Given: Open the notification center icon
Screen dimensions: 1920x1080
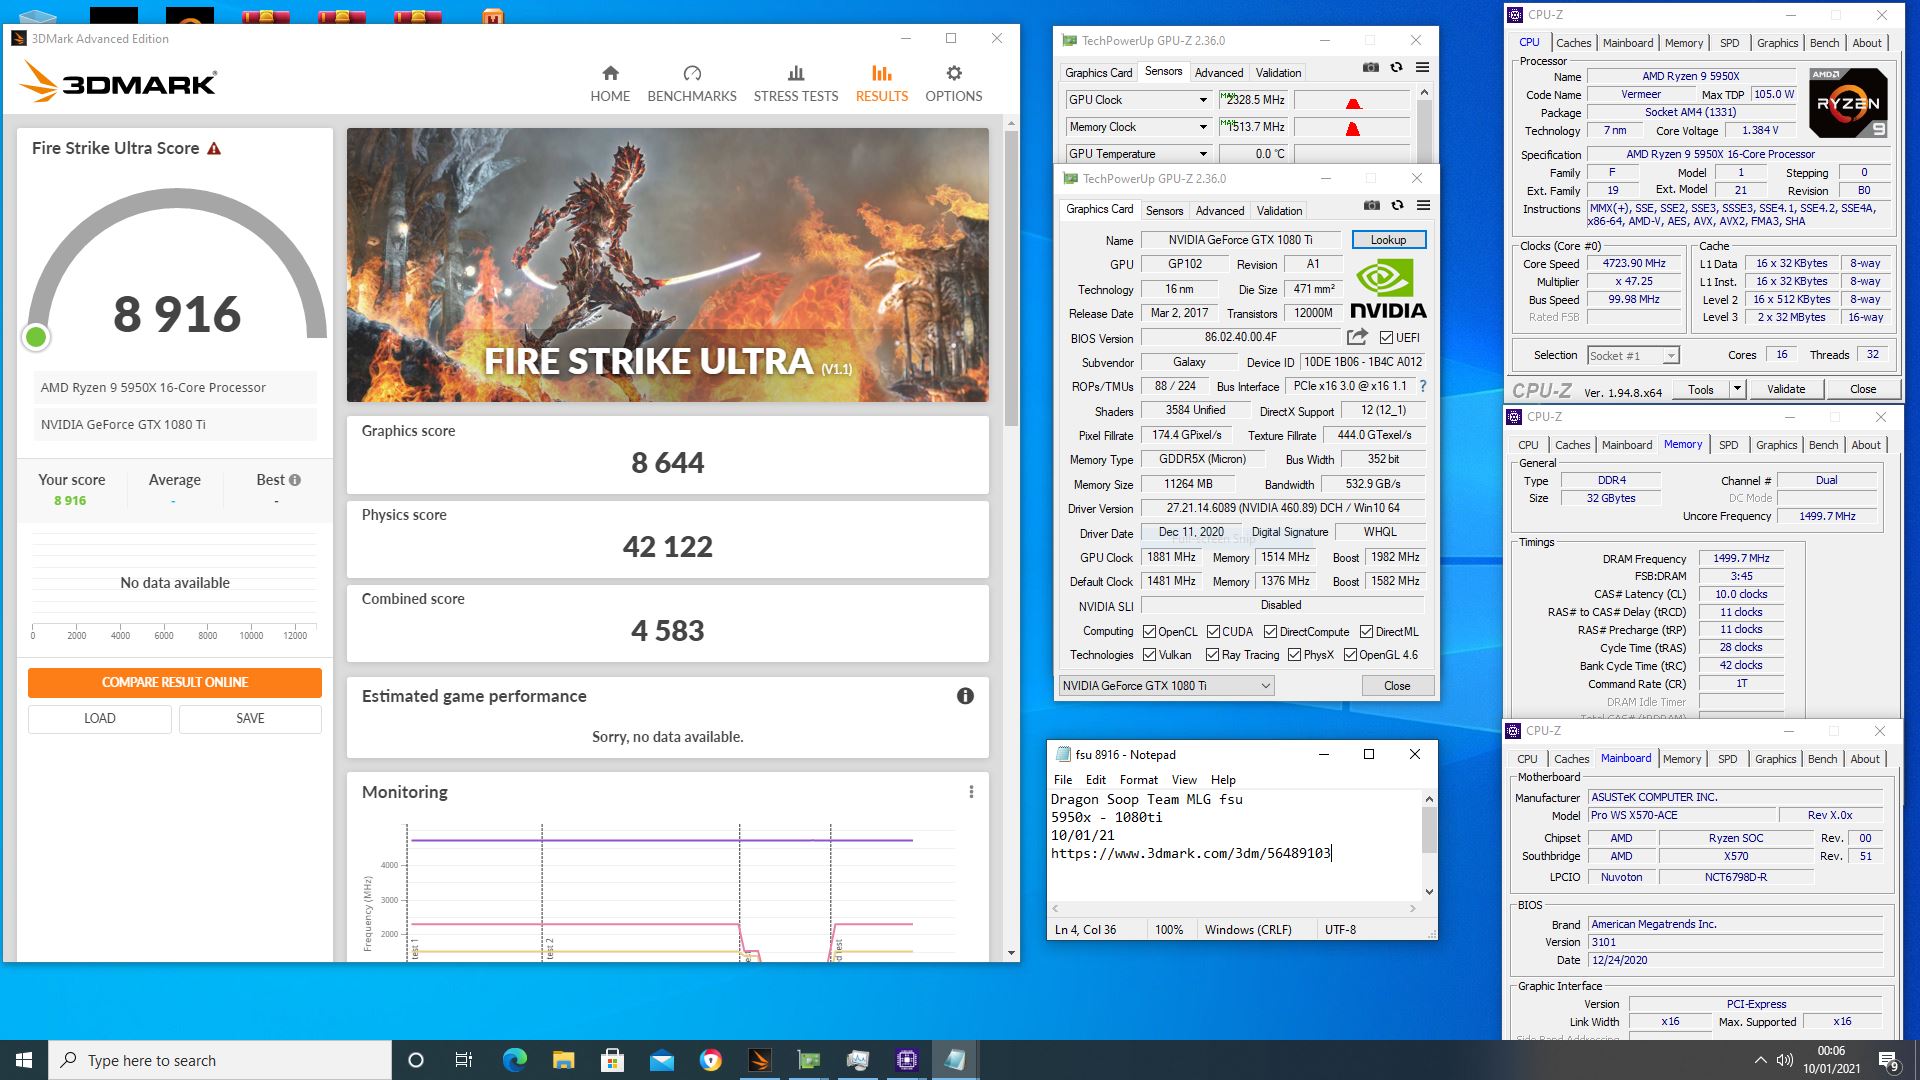Looking at the screenshot, I should [1888, 1060].
